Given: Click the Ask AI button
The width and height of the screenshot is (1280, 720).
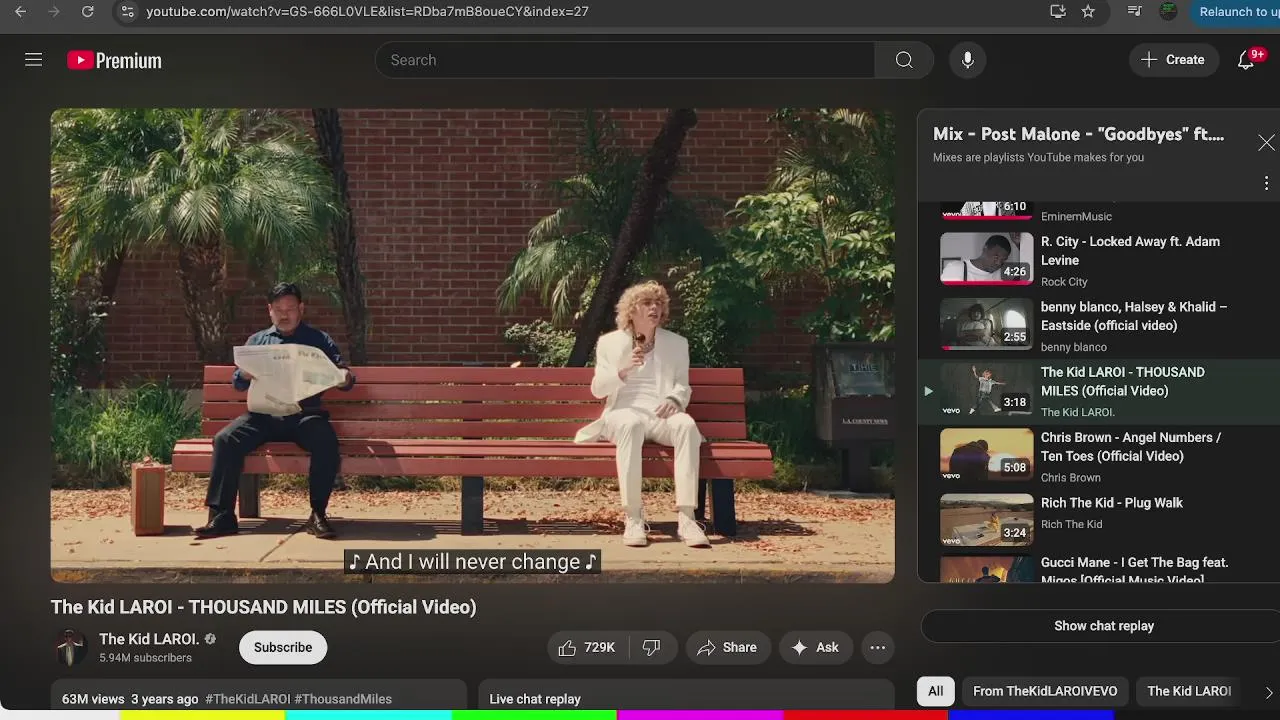Looking at the screenshot, I should tap(815, 648).
